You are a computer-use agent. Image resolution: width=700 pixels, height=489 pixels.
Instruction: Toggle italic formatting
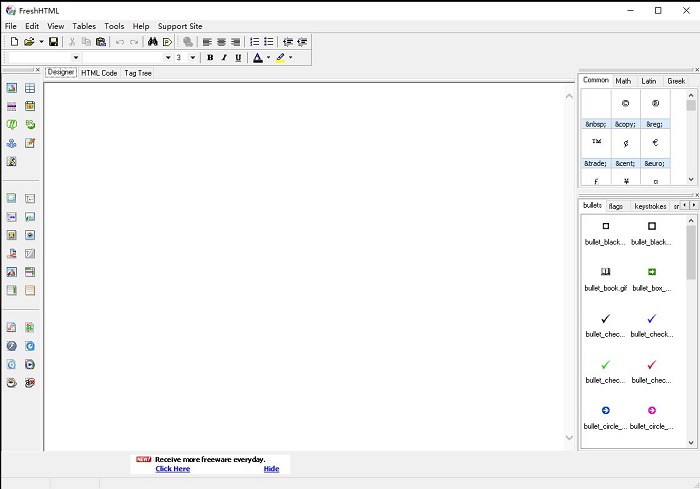[x=224, y=58]
